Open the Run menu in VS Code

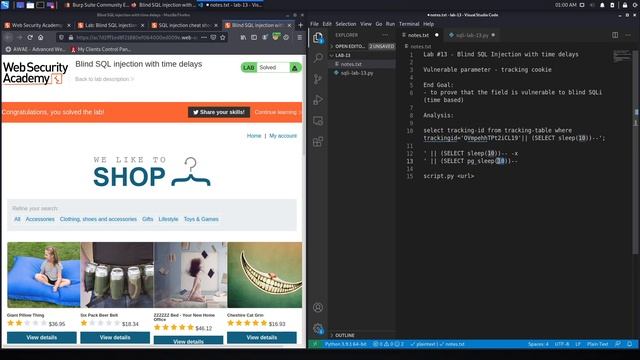pyautogui.click(x=390, y=24)
